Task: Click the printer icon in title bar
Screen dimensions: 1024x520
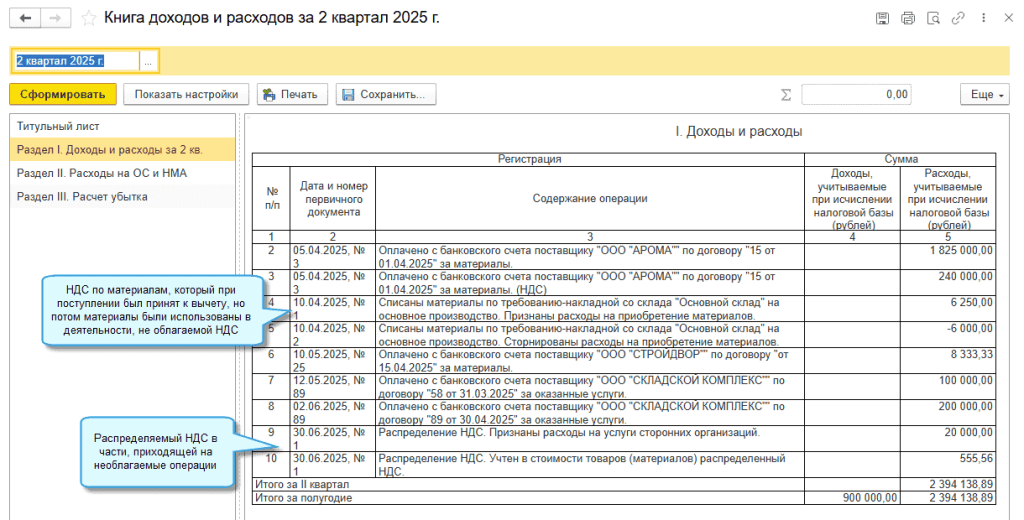Action: pos(908,18)
